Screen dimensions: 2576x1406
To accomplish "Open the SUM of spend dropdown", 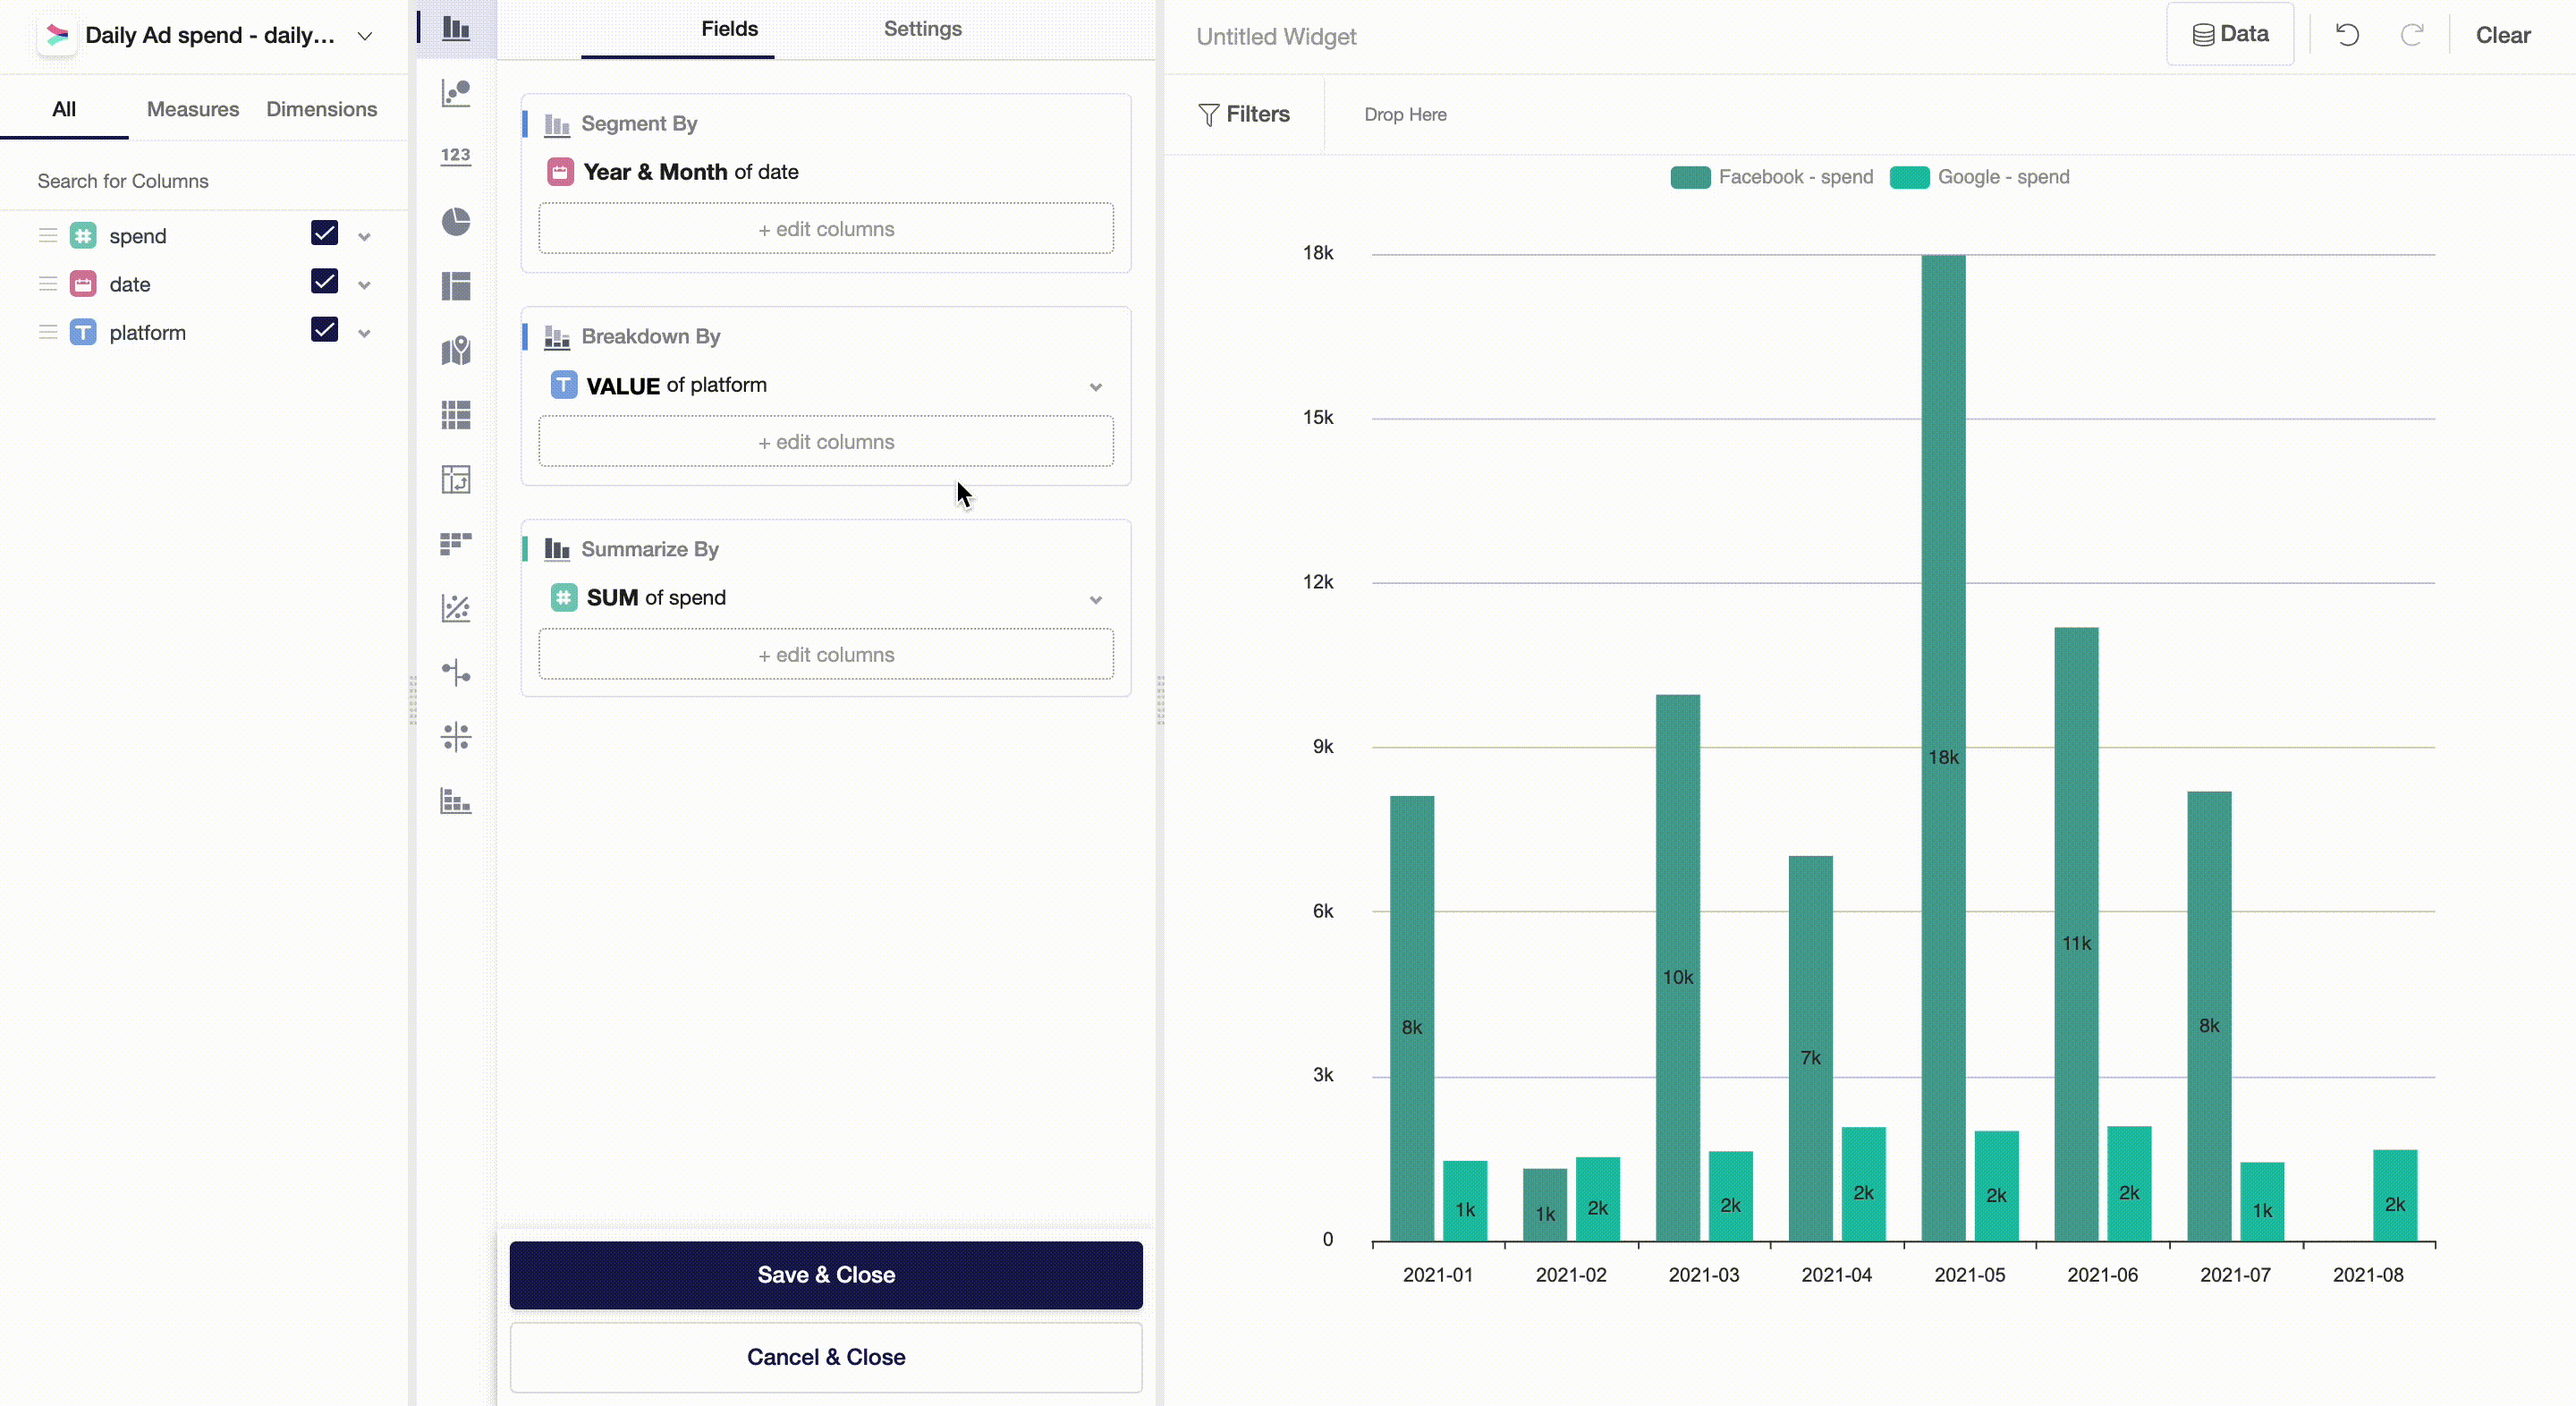I will pos(1095,600).
